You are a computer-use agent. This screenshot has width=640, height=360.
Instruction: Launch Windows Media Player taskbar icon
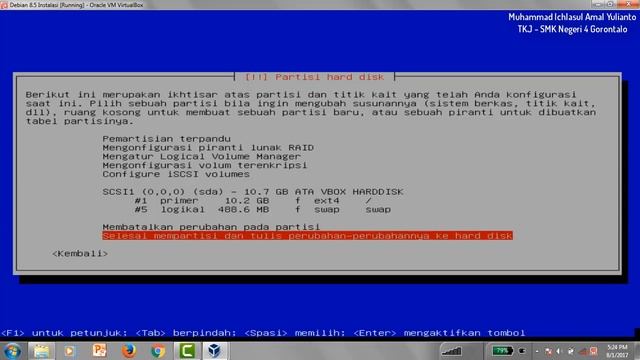pos(69,351)
